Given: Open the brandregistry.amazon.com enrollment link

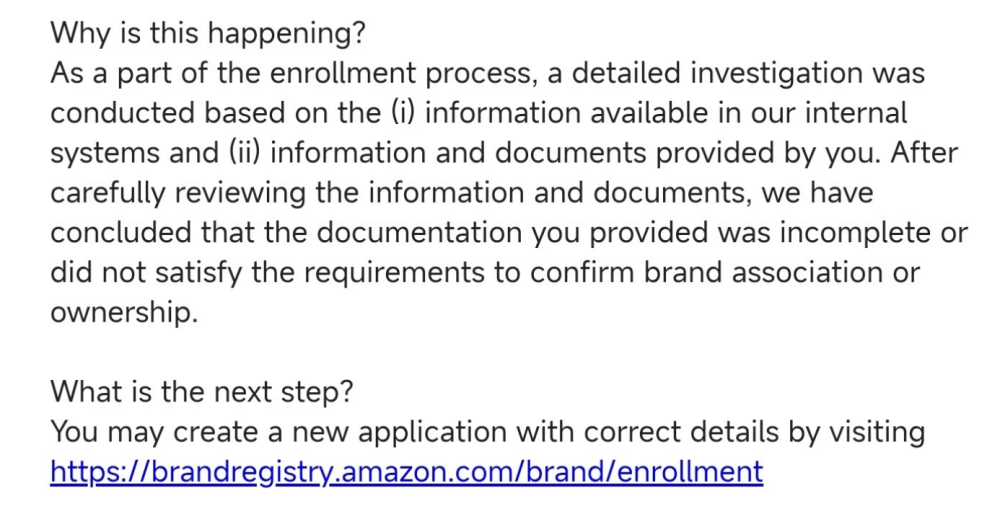Looking at the screenshot, I should point(406,471).
